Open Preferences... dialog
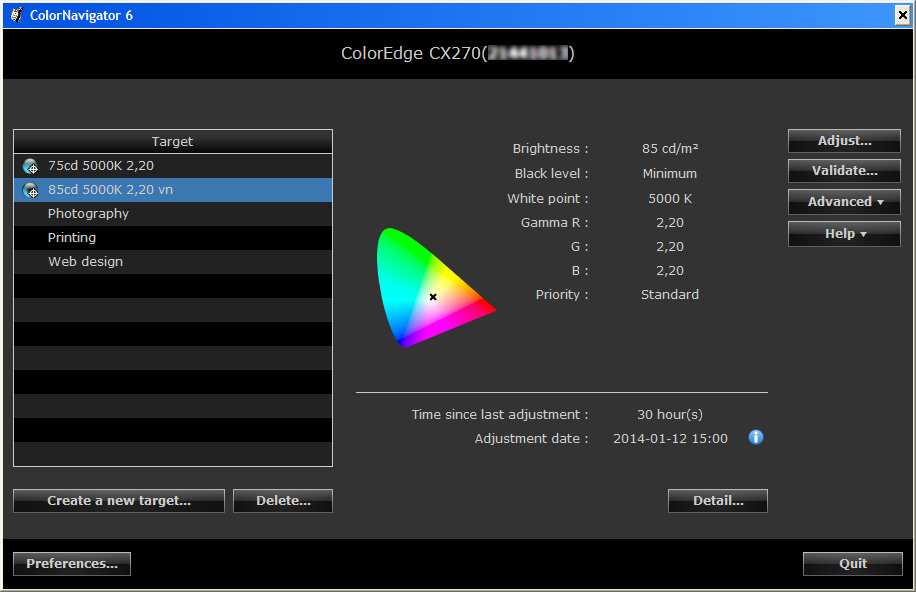 (x=72, y=564)
